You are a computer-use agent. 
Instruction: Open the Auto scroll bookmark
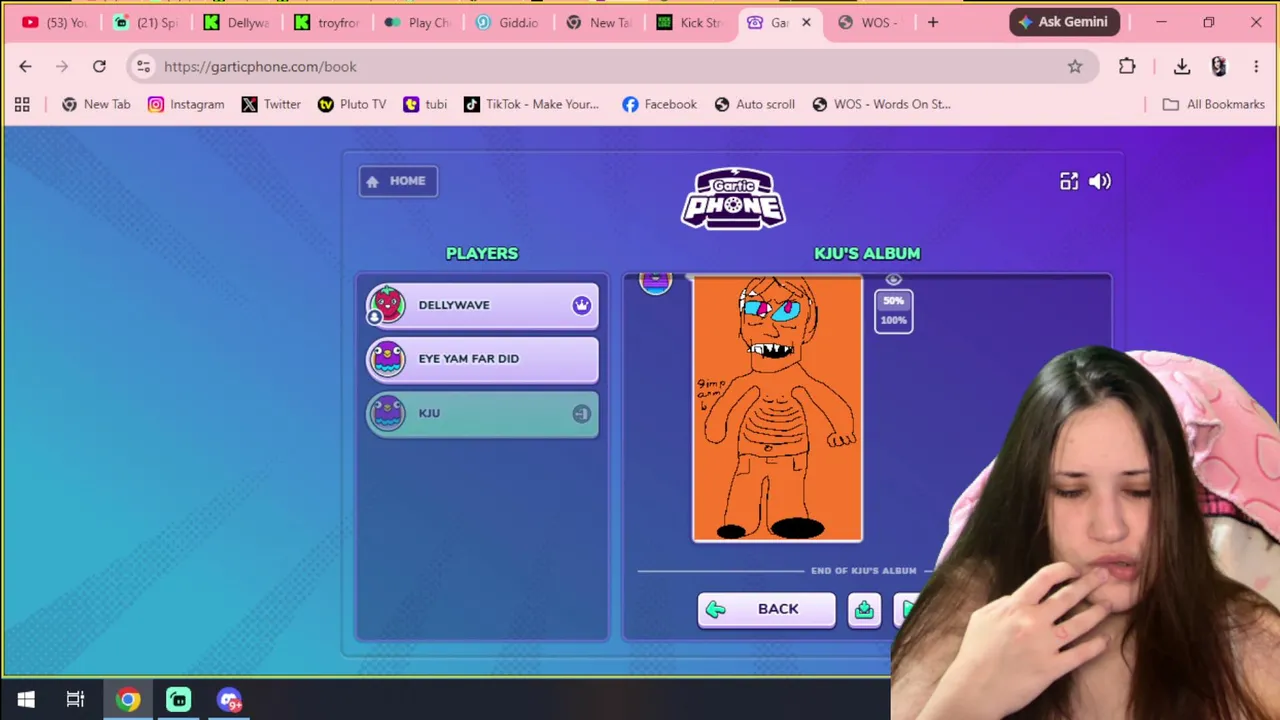tap(755, 104)
